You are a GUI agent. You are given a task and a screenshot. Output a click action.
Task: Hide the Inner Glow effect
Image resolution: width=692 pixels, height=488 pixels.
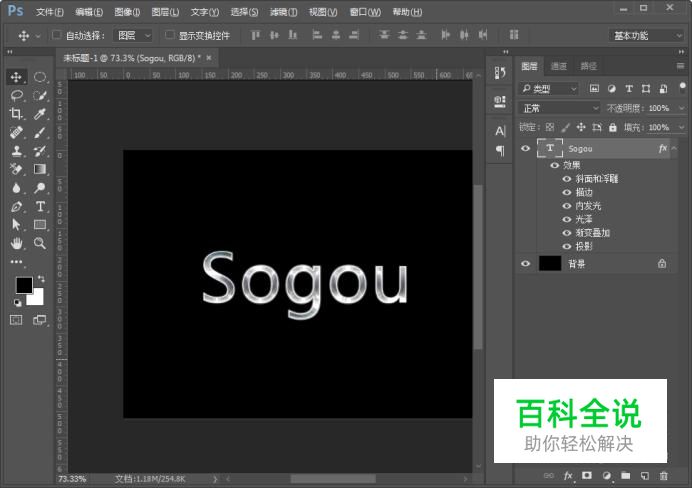click(x=567, y=206)
